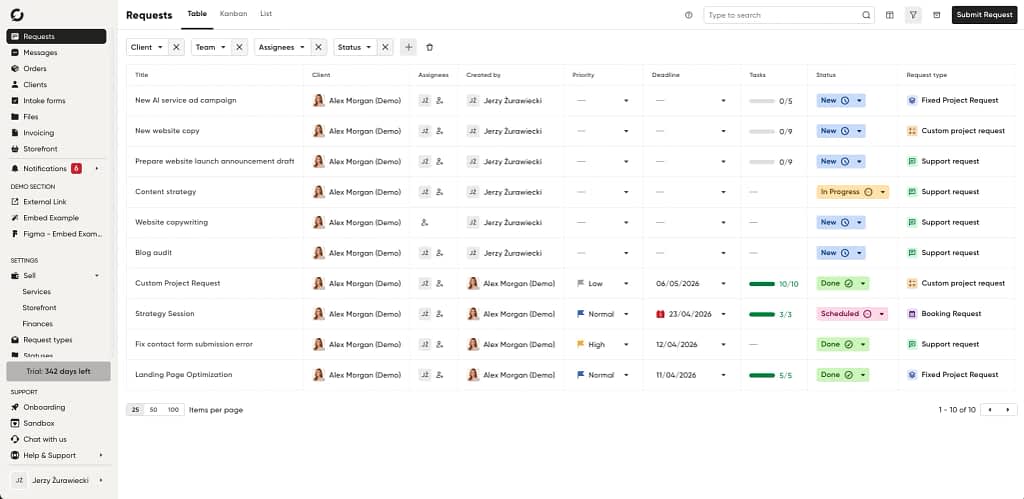
Task: Collapse the Sell settings section
Action: tap(97, 276)
